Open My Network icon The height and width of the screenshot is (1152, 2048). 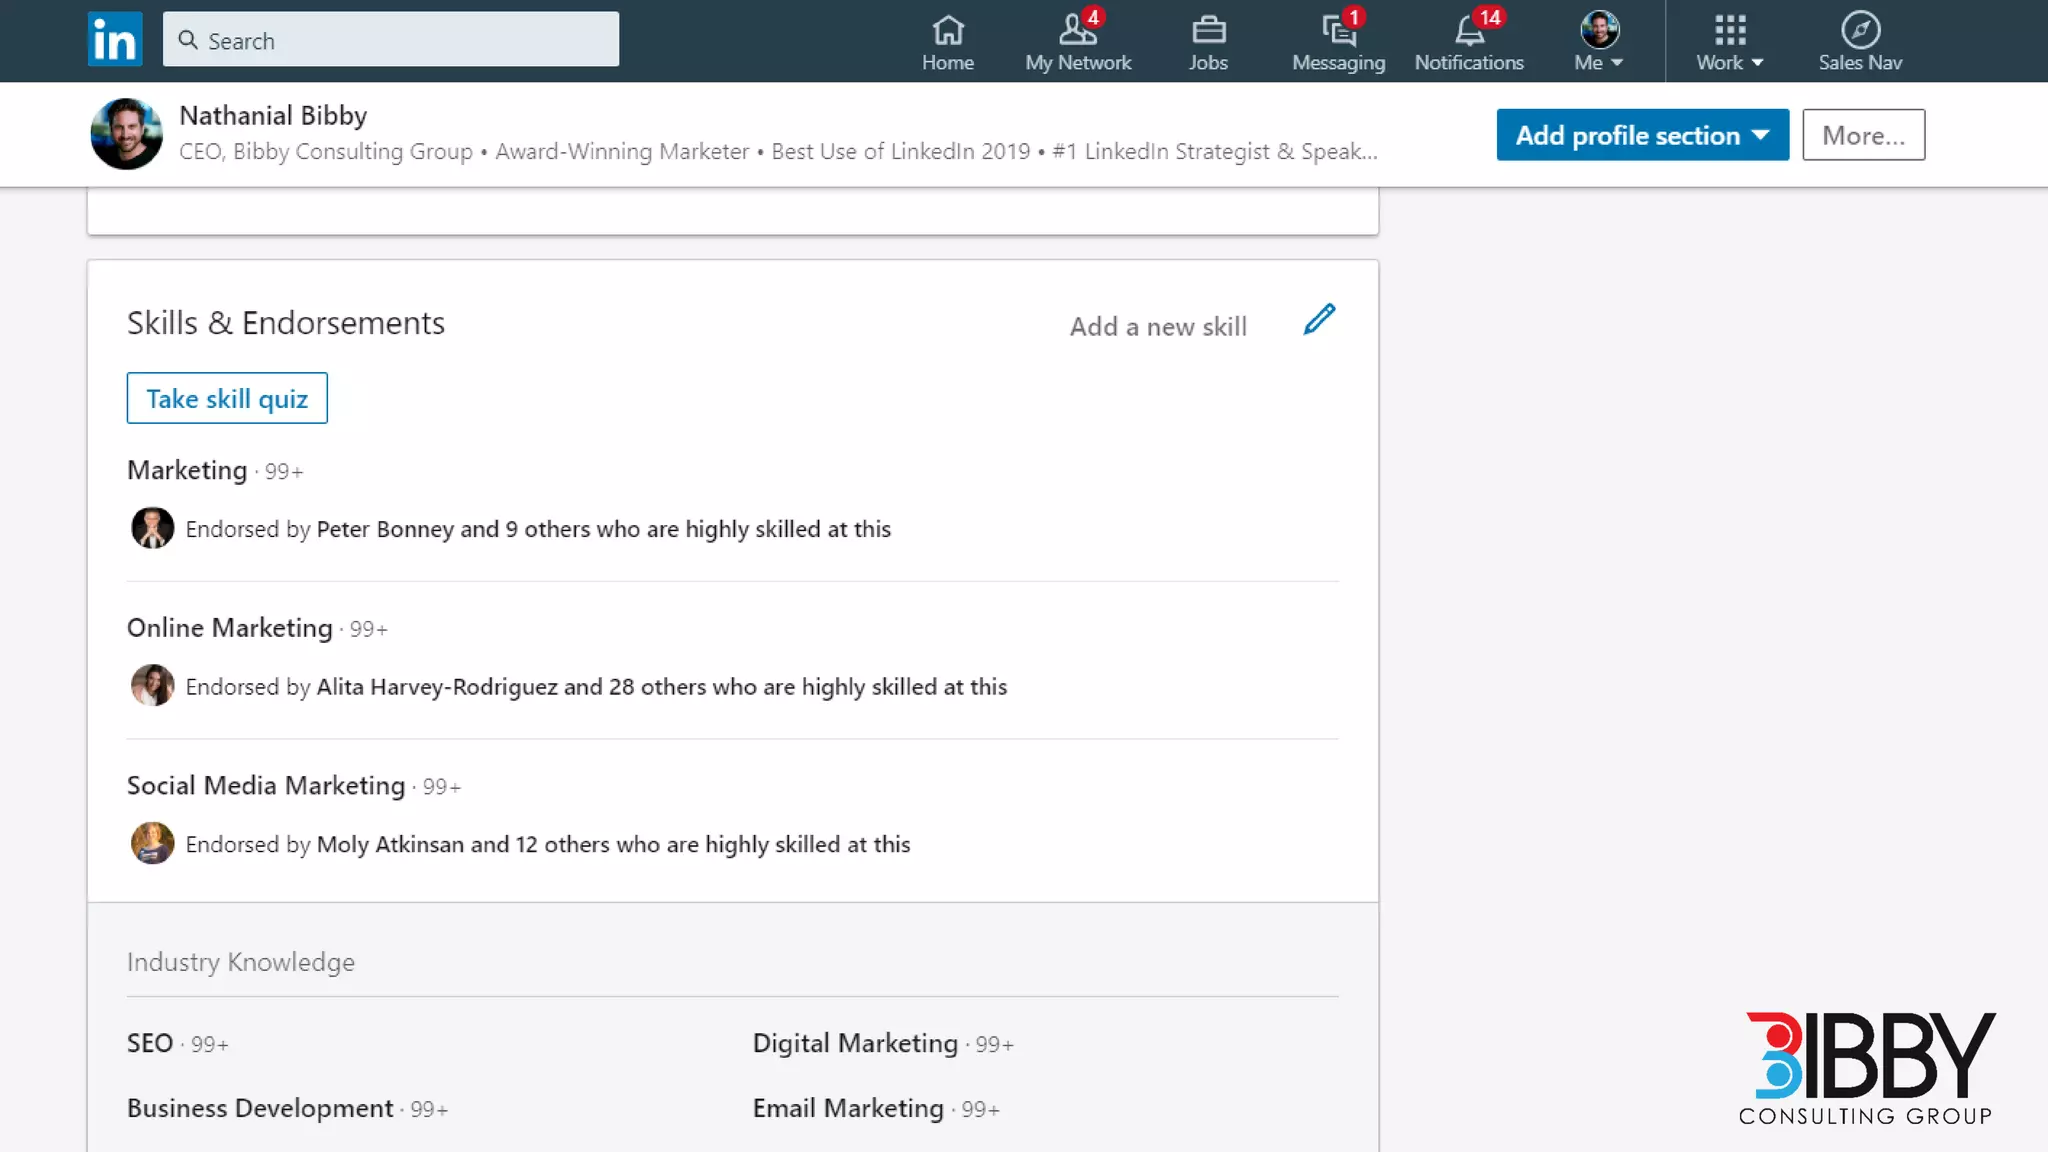point(1077,42)
